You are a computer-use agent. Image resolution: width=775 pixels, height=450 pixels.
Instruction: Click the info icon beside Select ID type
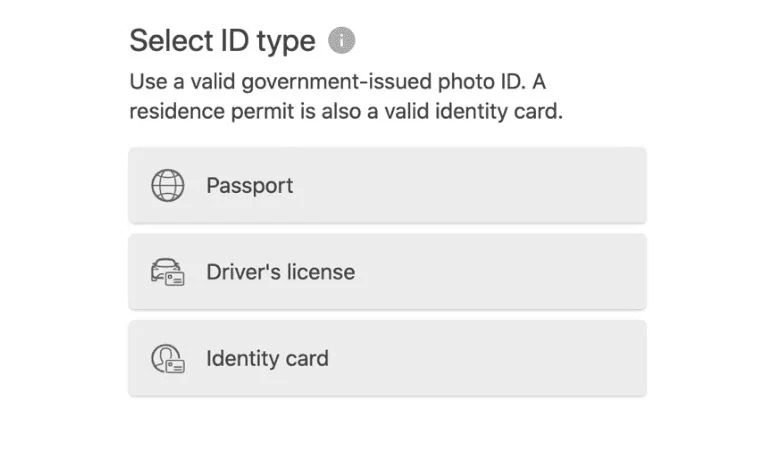point(342,41)
